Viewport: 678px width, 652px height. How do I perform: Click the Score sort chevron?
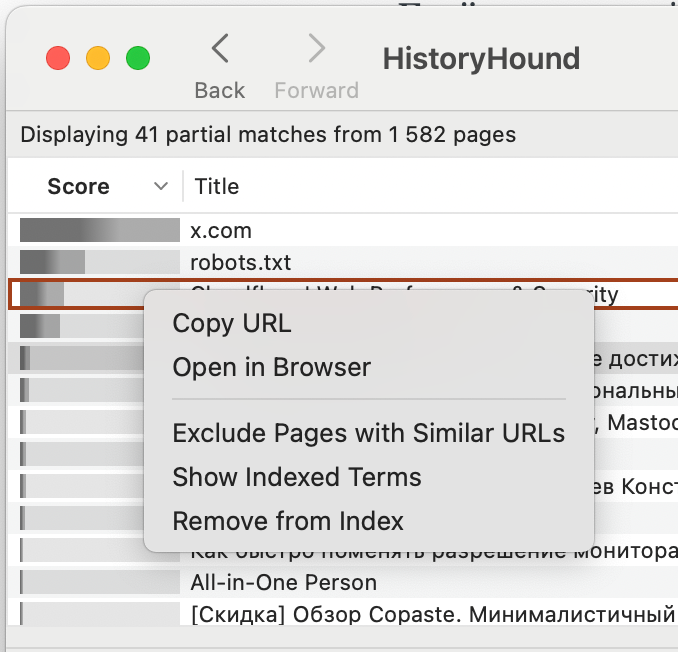tap(161, 186)
